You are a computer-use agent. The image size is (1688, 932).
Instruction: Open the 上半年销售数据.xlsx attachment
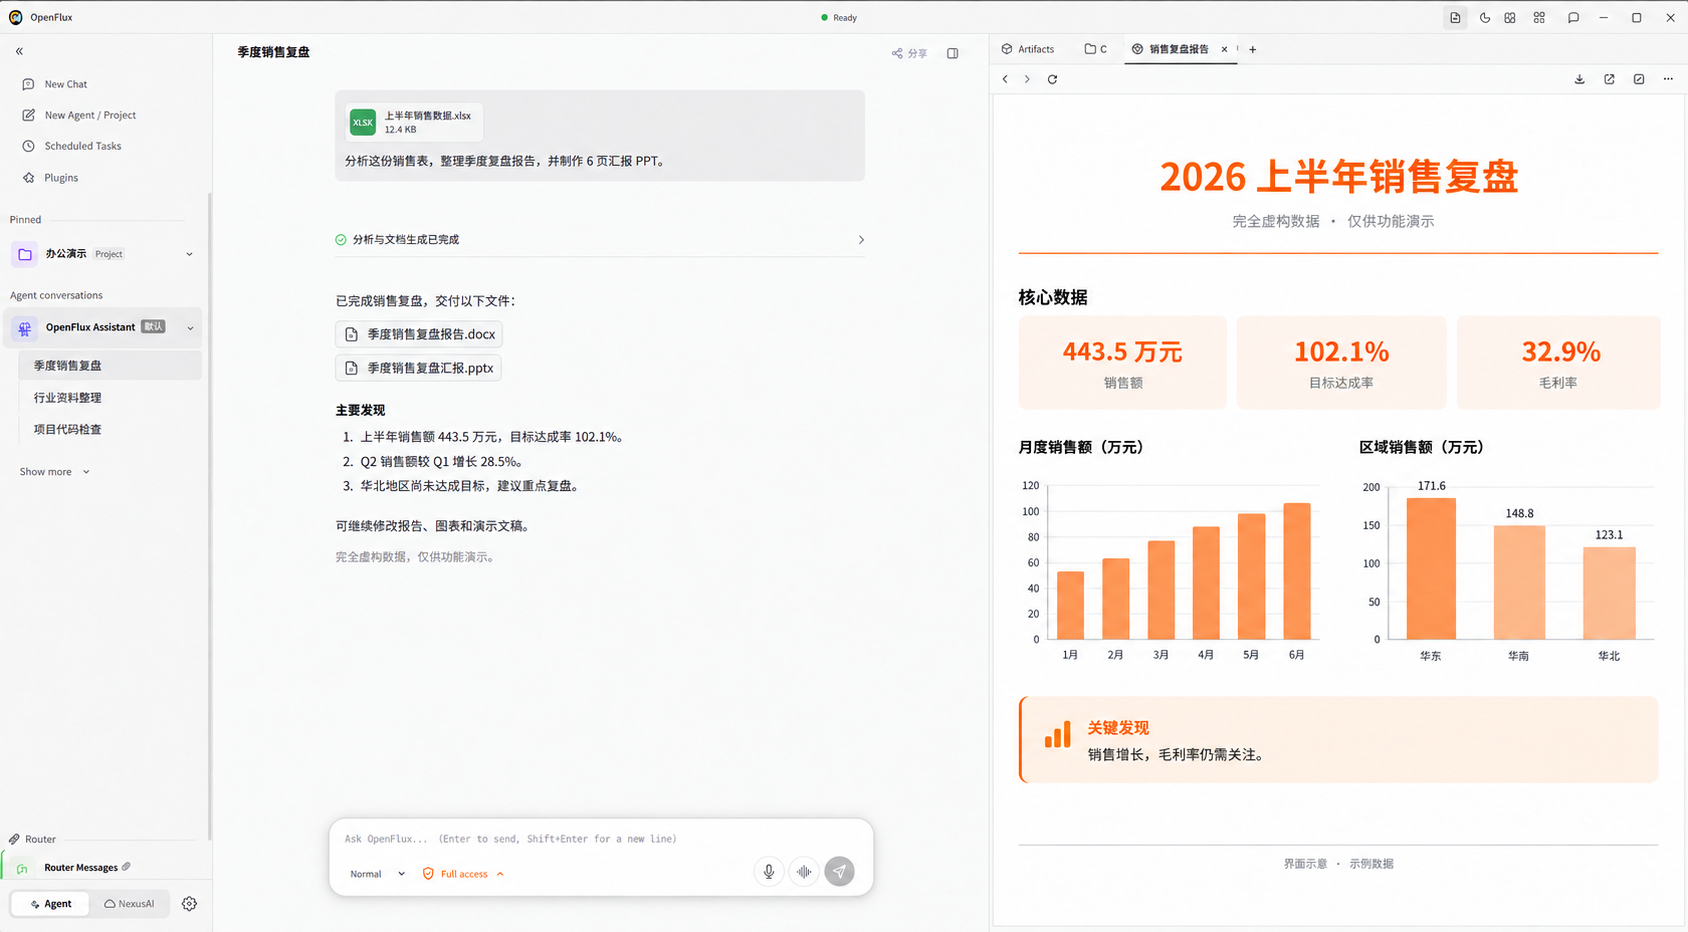pos(414,122)
